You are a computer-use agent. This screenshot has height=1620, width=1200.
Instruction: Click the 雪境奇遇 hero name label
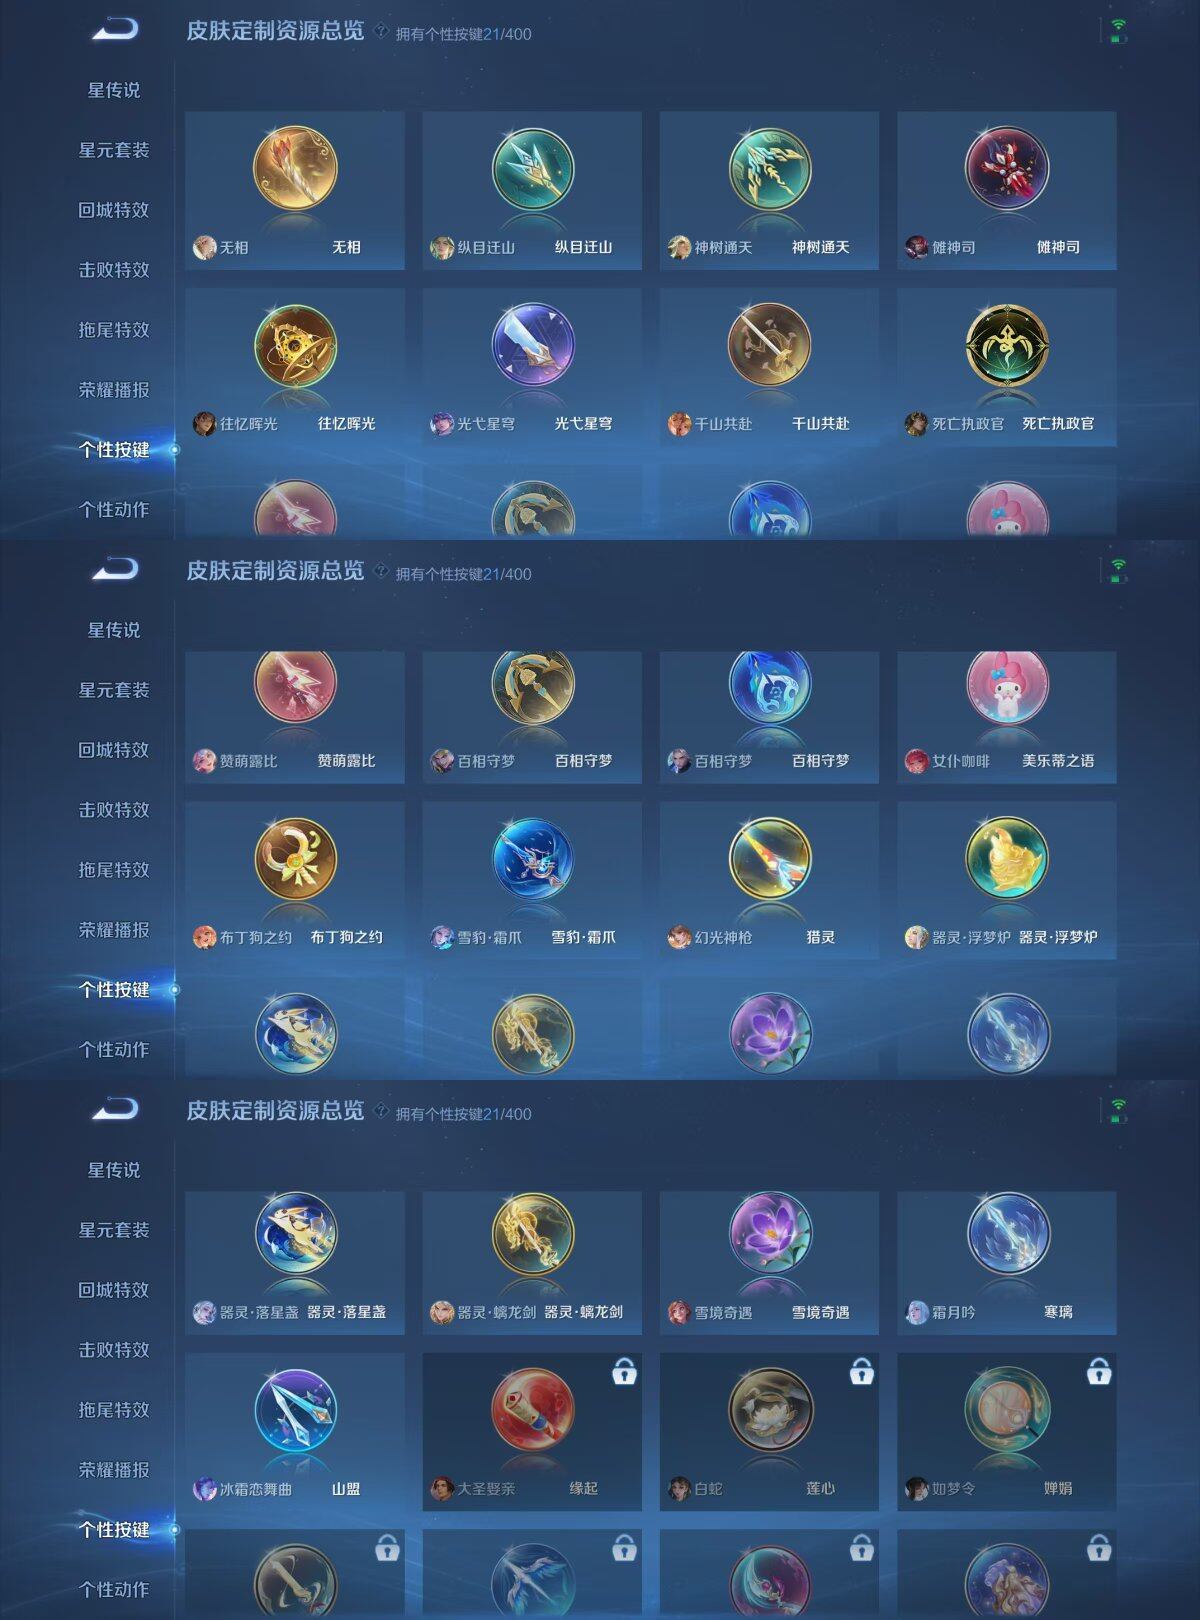tap(723, 1312)
